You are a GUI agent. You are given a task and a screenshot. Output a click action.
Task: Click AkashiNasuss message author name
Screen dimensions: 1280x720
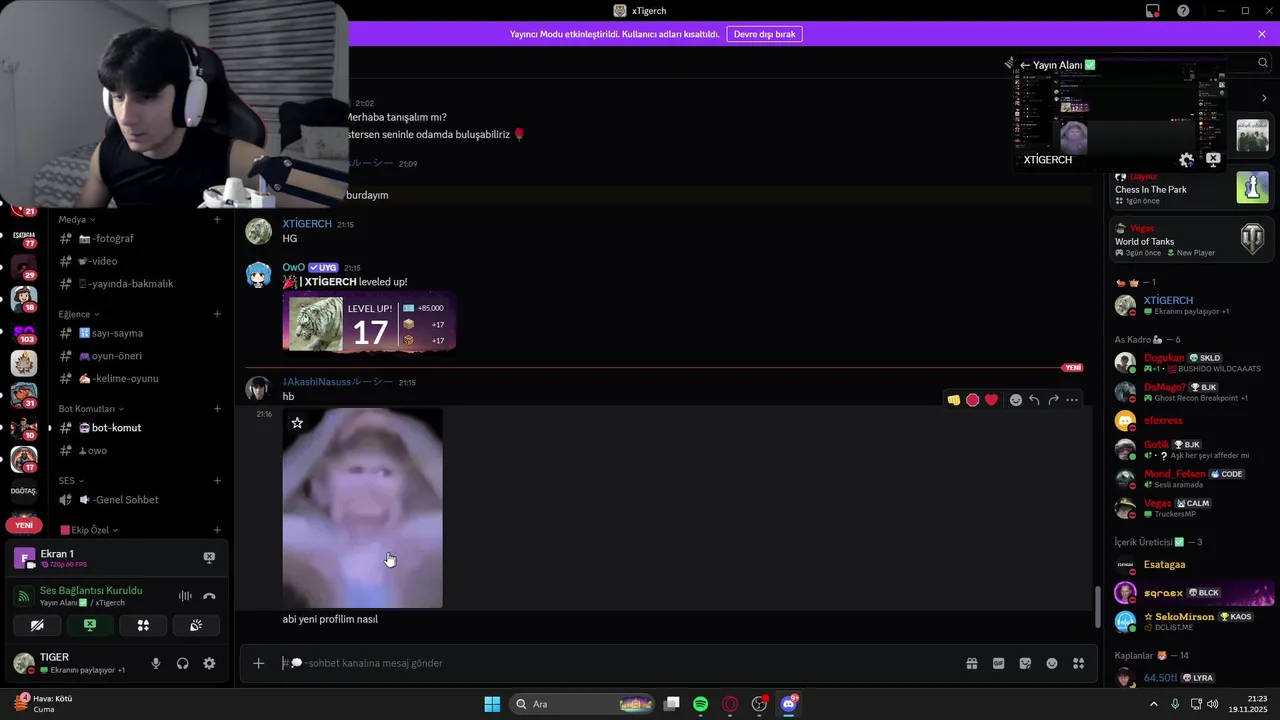(x=338, y=382)
